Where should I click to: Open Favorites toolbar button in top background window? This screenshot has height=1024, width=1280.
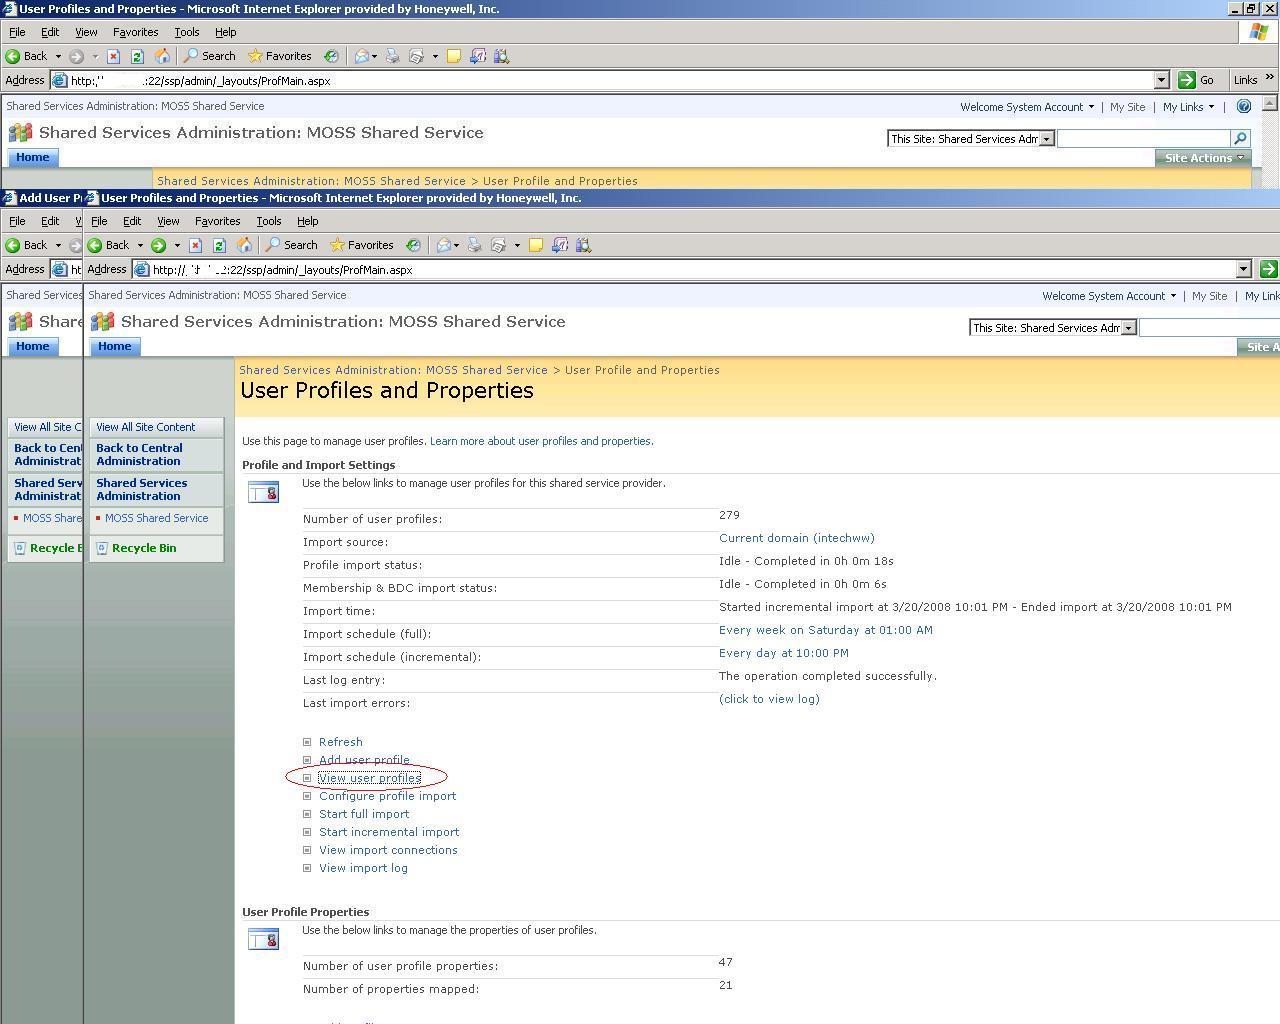[x=280, y=56]
